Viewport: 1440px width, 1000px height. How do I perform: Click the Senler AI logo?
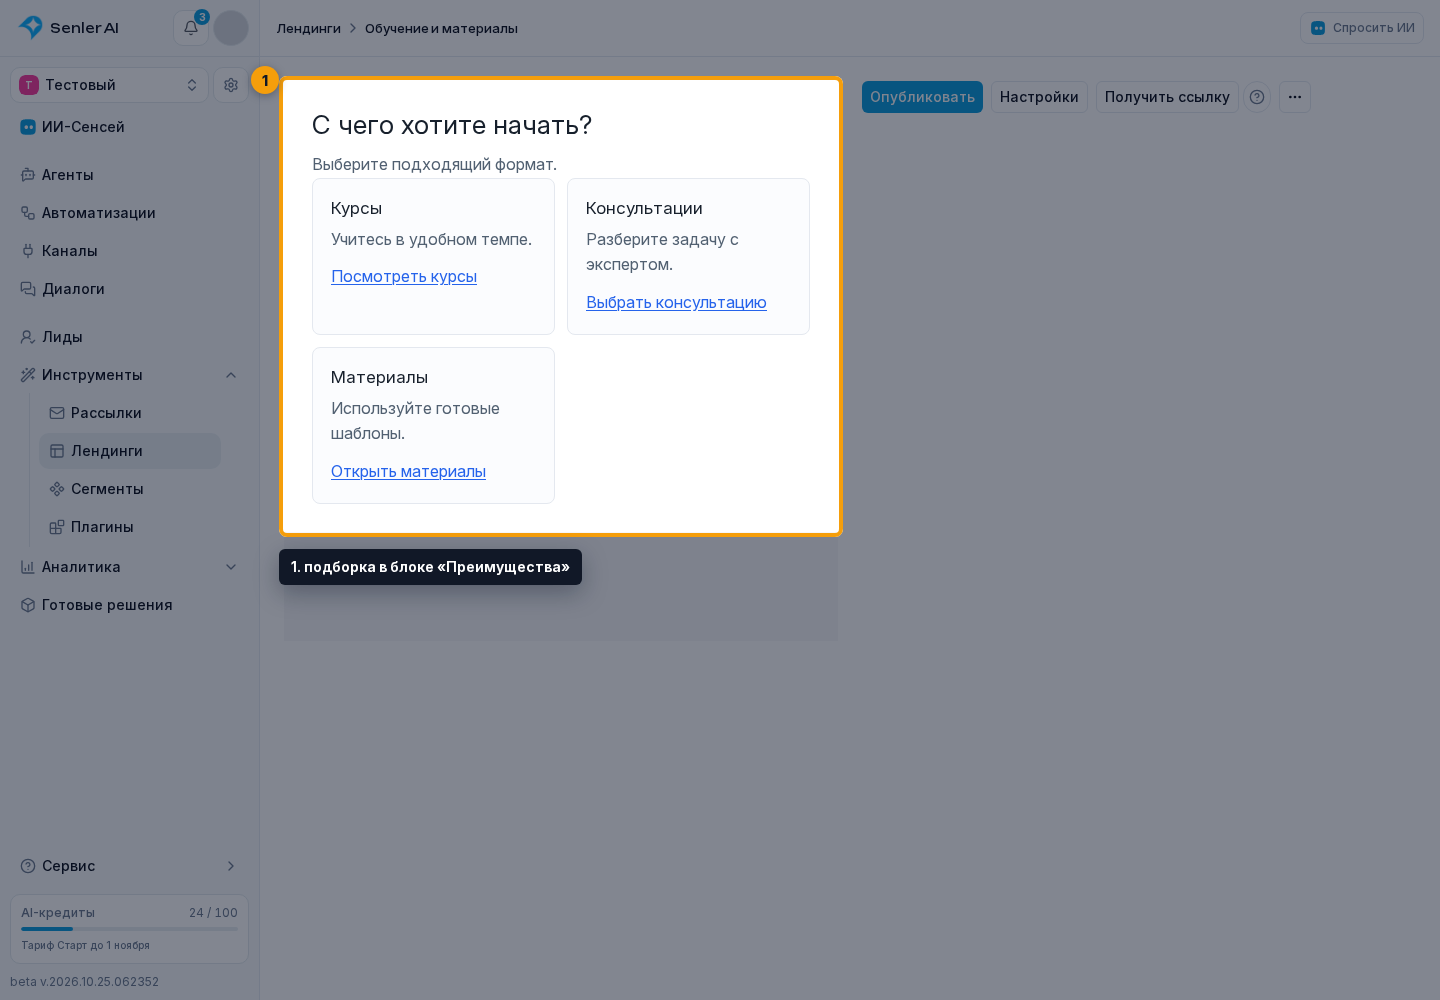point(69,28)
